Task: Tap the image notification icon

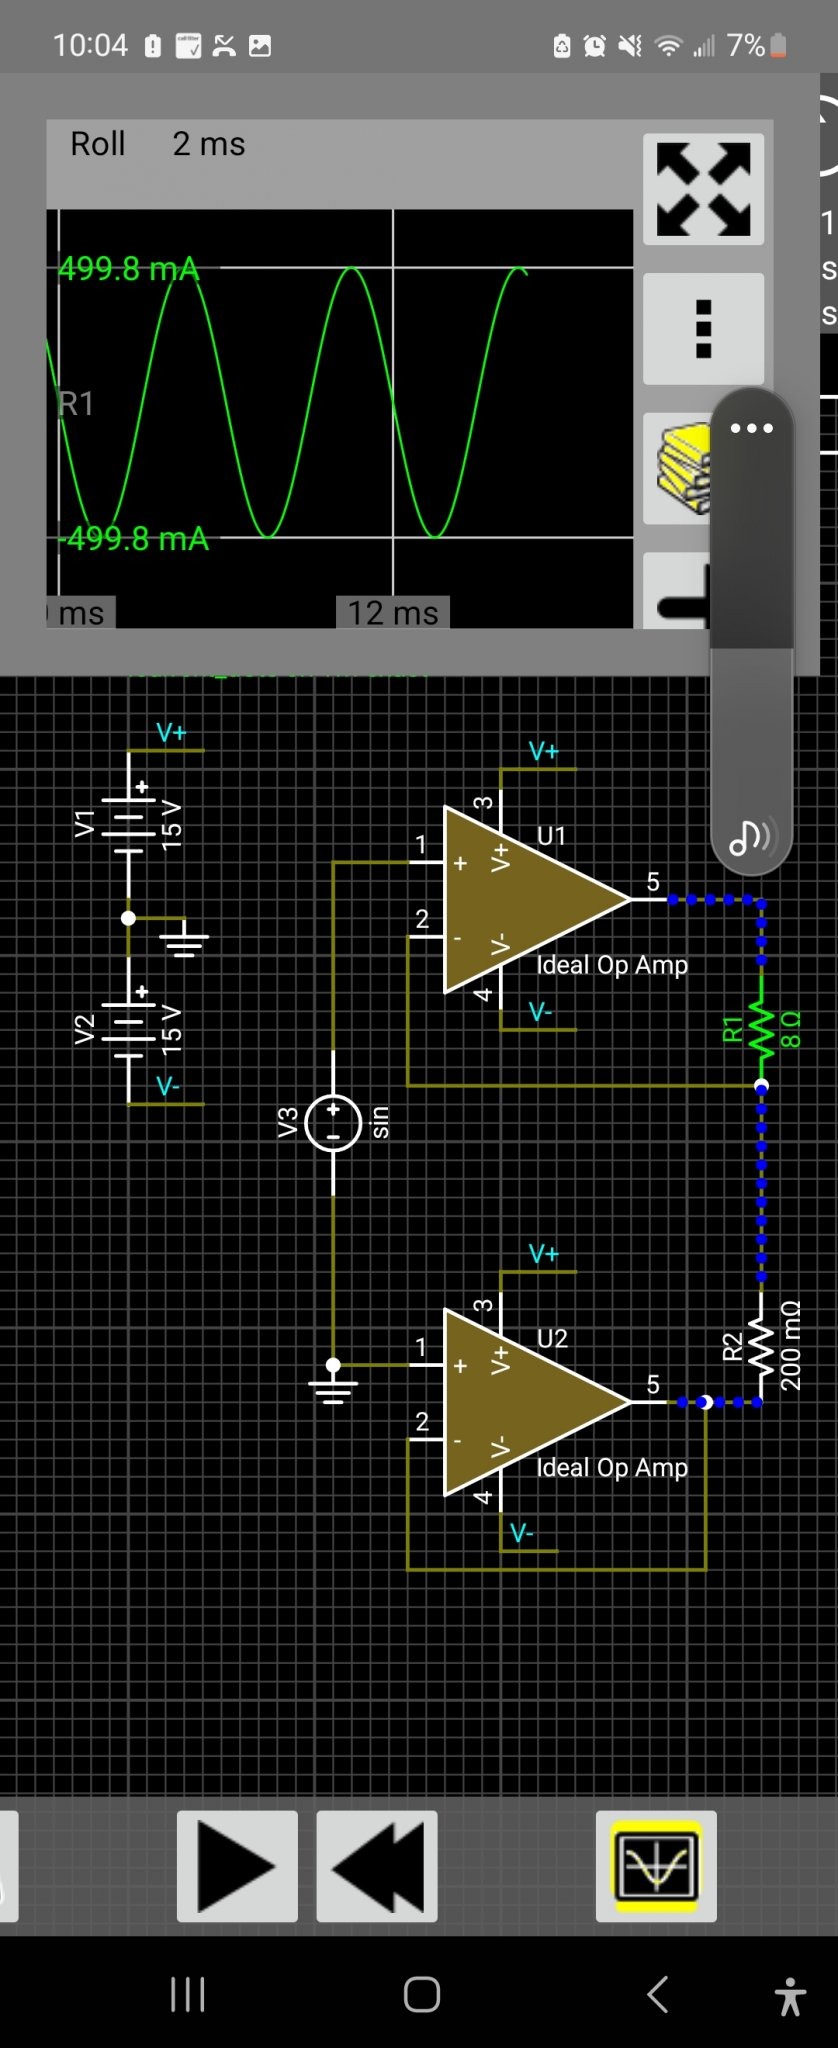Action: [x=260, y=46]
